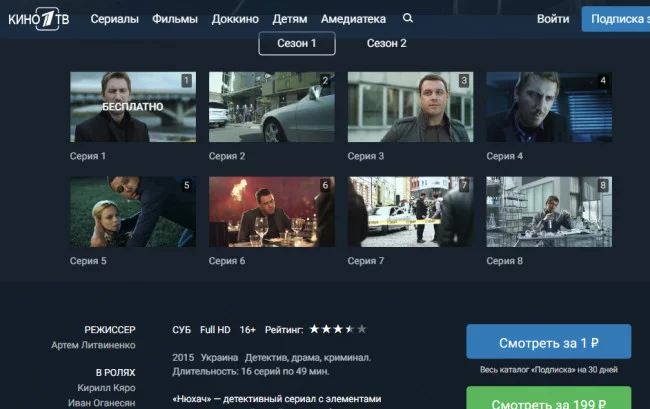Click the Весь каталог «Подписка» note

(x=549, y=370)
